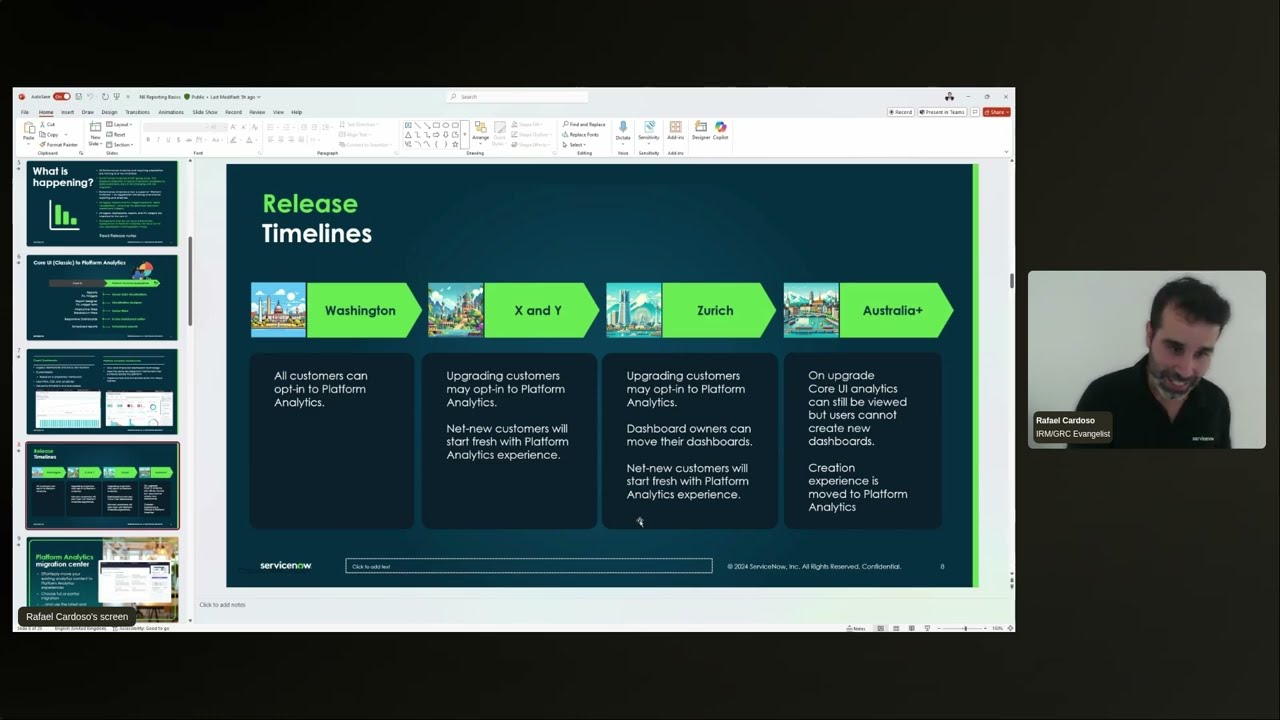Select the Platform Analytics migration center thumbnail
1280x720 pixels.
pos(102,580)
